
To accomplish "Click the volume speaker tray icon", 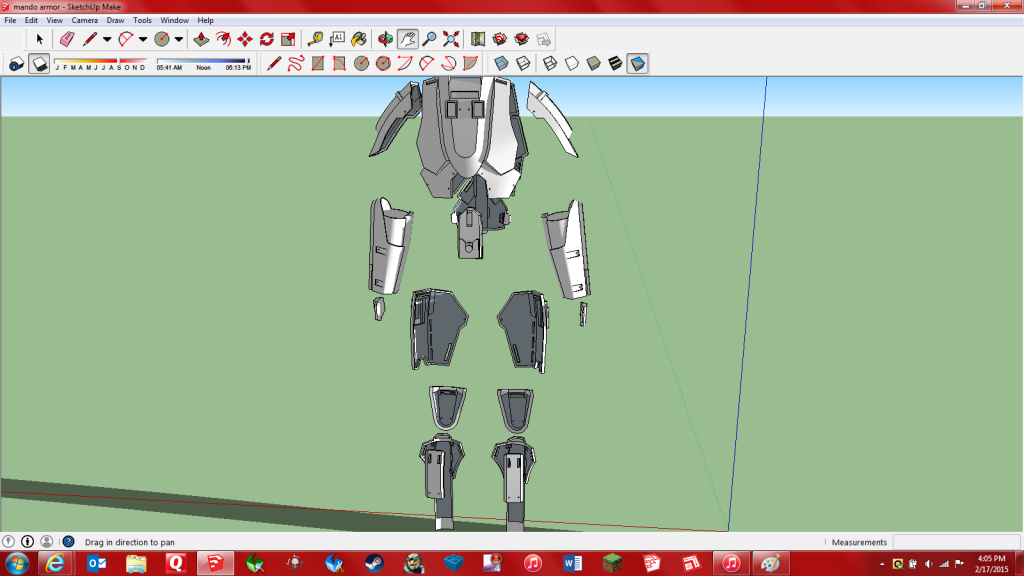I will click(928, 564).
